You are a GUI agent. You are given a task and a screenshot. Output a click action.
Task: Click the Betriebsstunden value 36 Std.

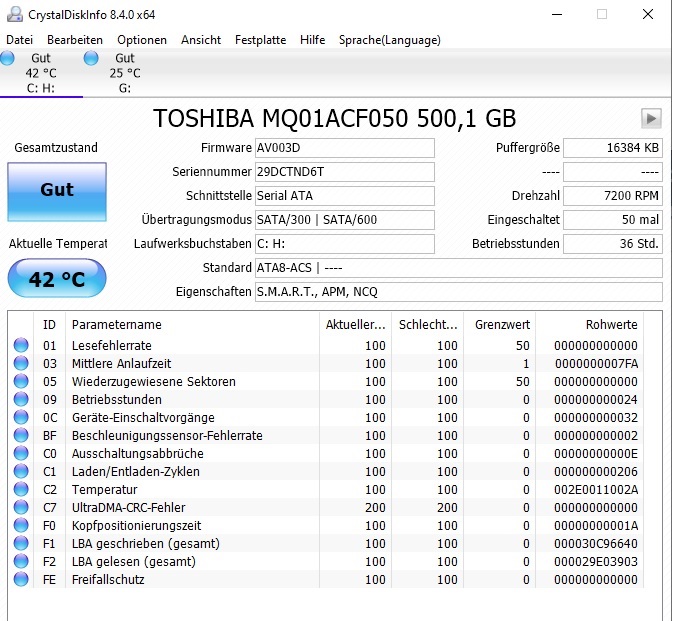click(613, 244)
